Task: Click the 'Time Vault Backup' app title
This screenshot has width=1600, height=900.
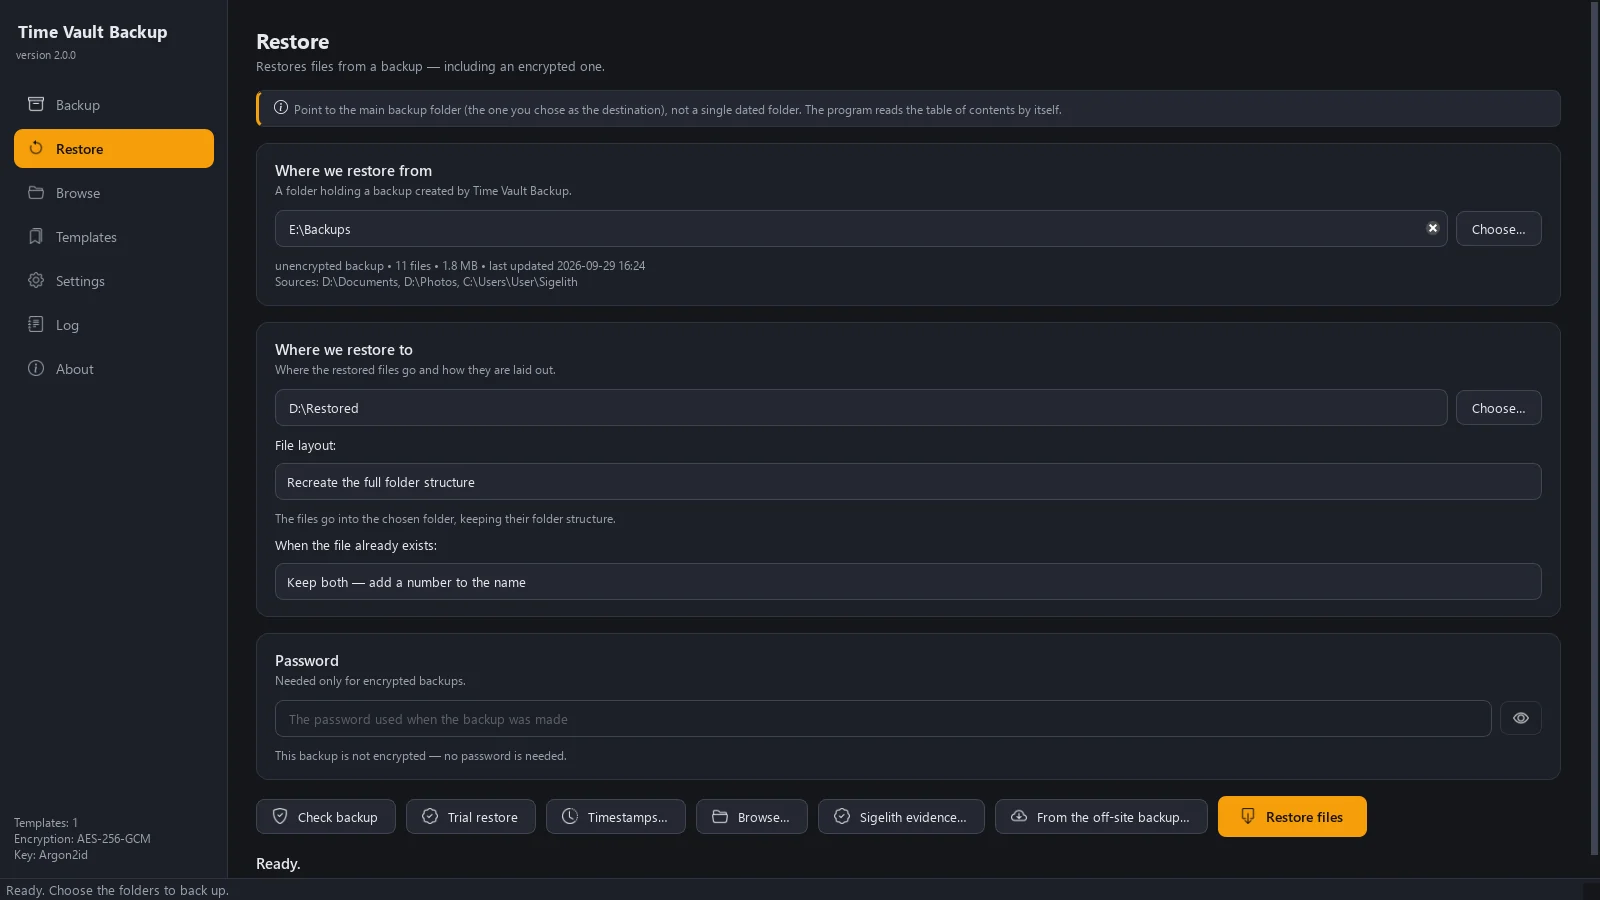Action: point(93,32)
